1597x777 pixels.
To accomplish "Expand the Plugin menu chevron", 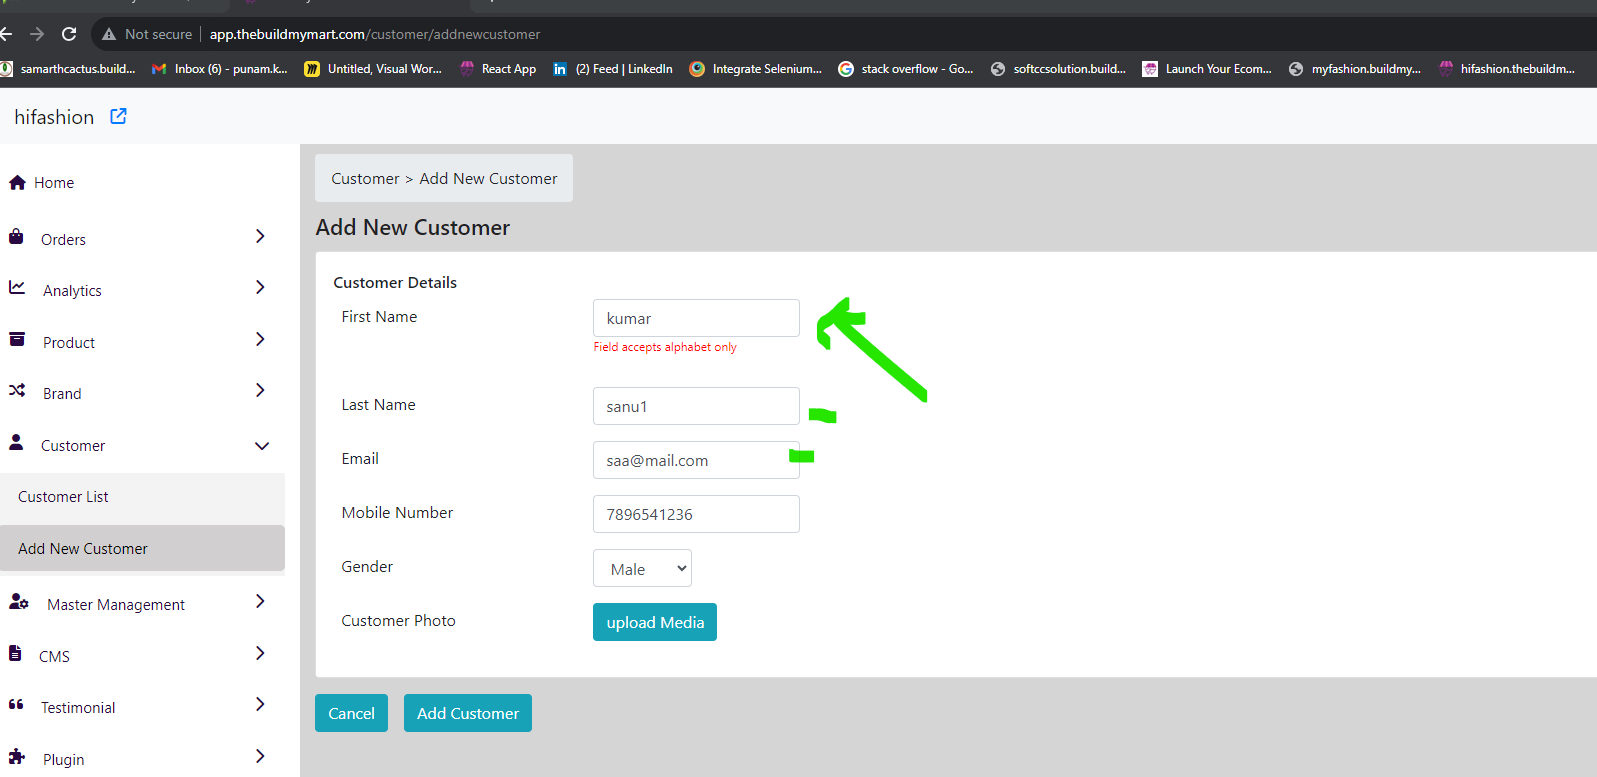I will (260, 756).
